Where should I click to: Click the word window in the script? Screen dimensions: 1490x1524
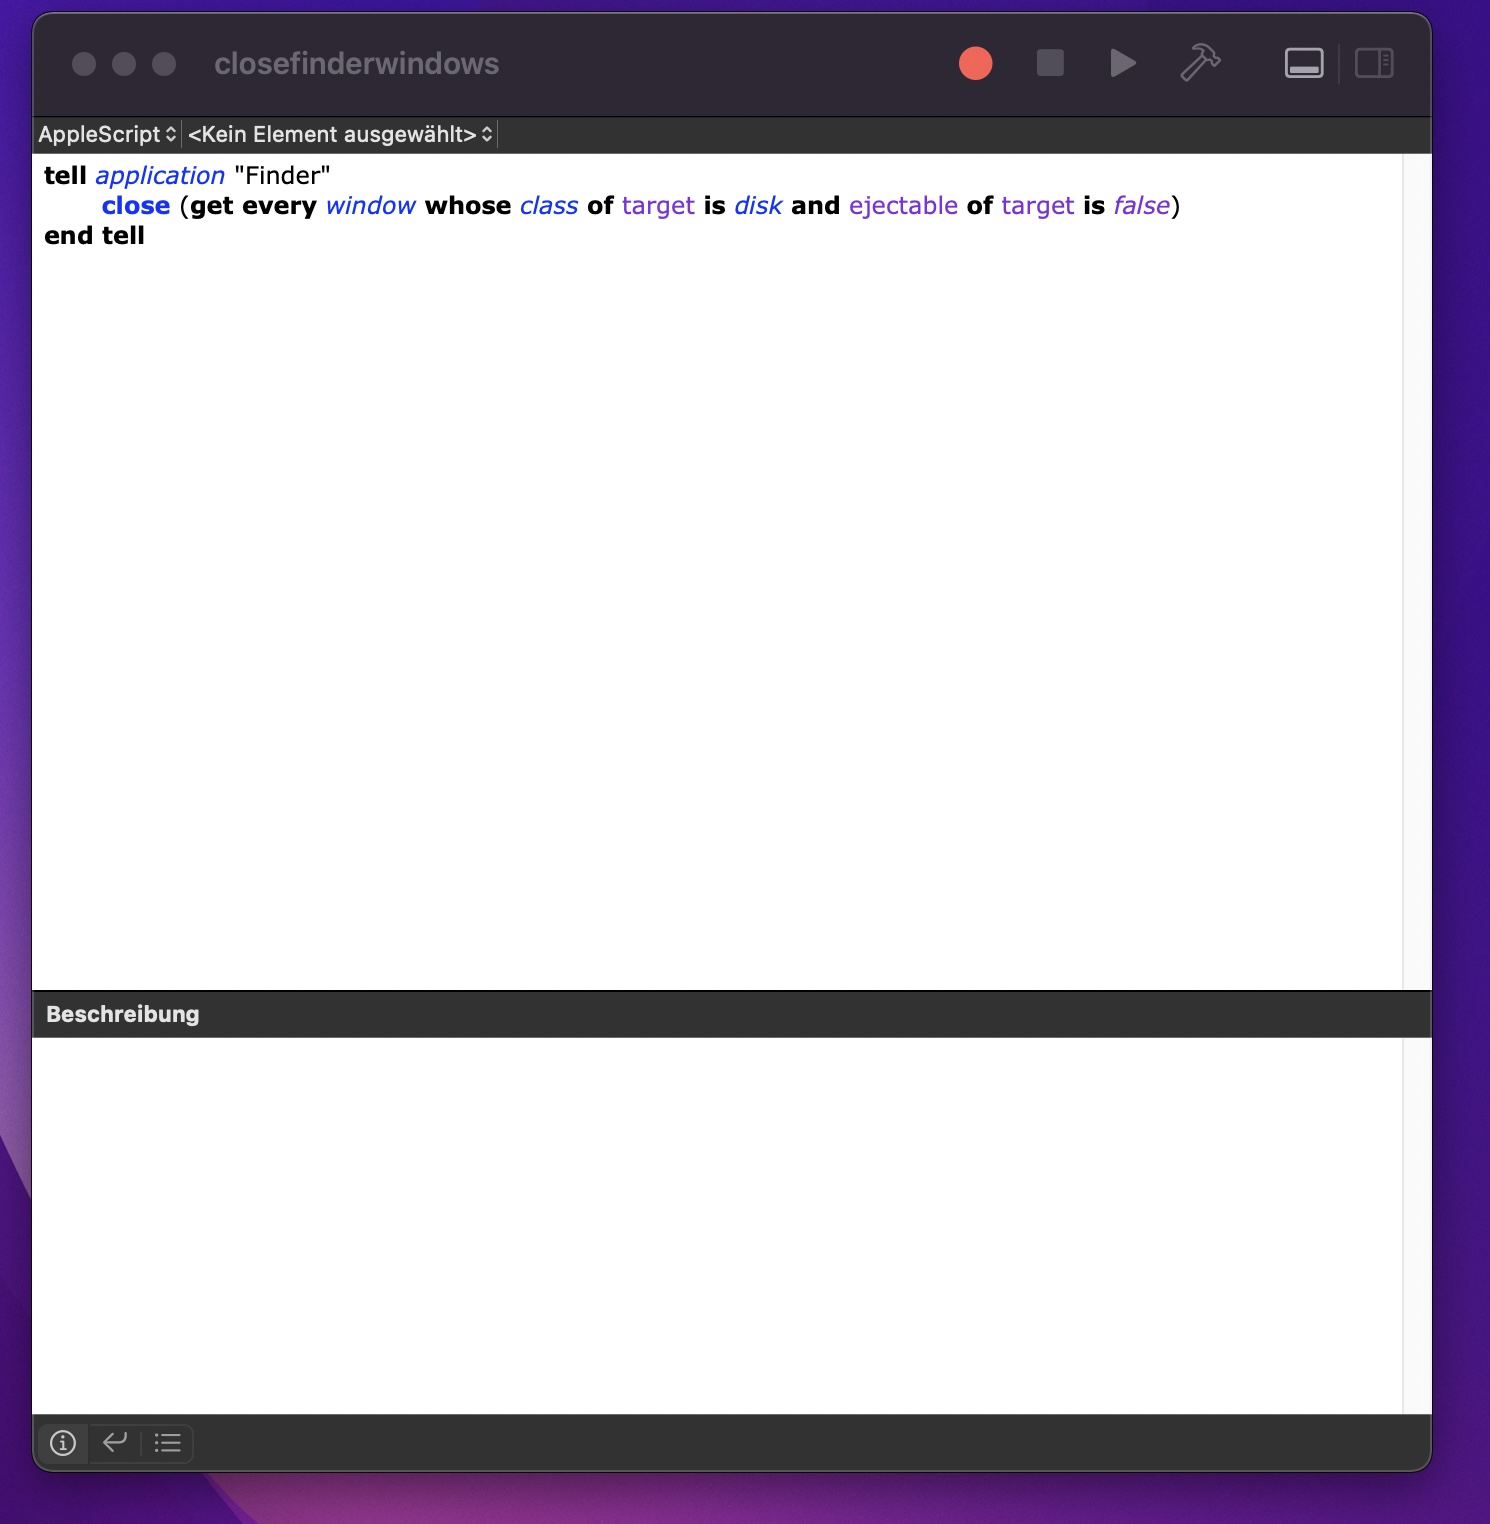(x=370, y=206)
